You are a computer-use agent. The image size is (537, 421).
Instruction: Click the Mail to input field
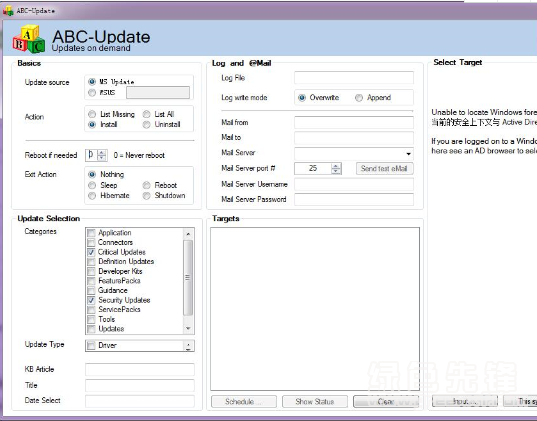(x=354, y=137)
